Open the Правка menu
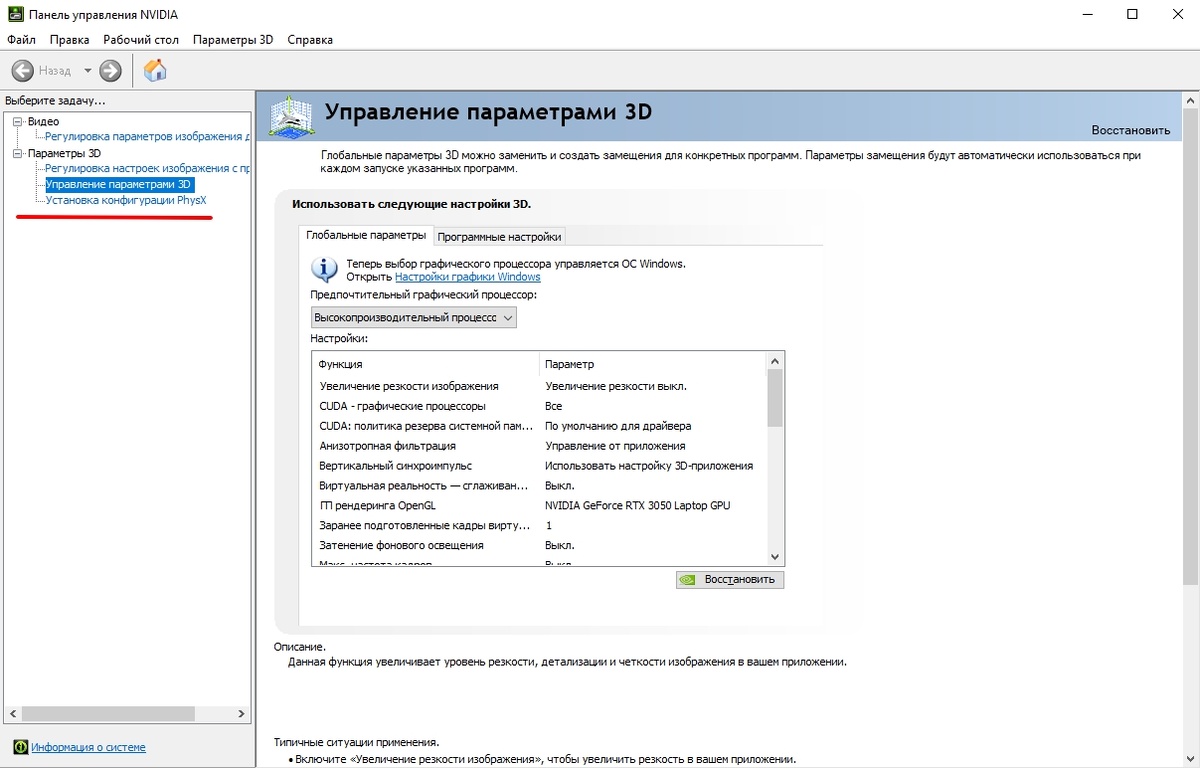The height and width of the screenshot is (768, 1200). click(x=69, y=40)
